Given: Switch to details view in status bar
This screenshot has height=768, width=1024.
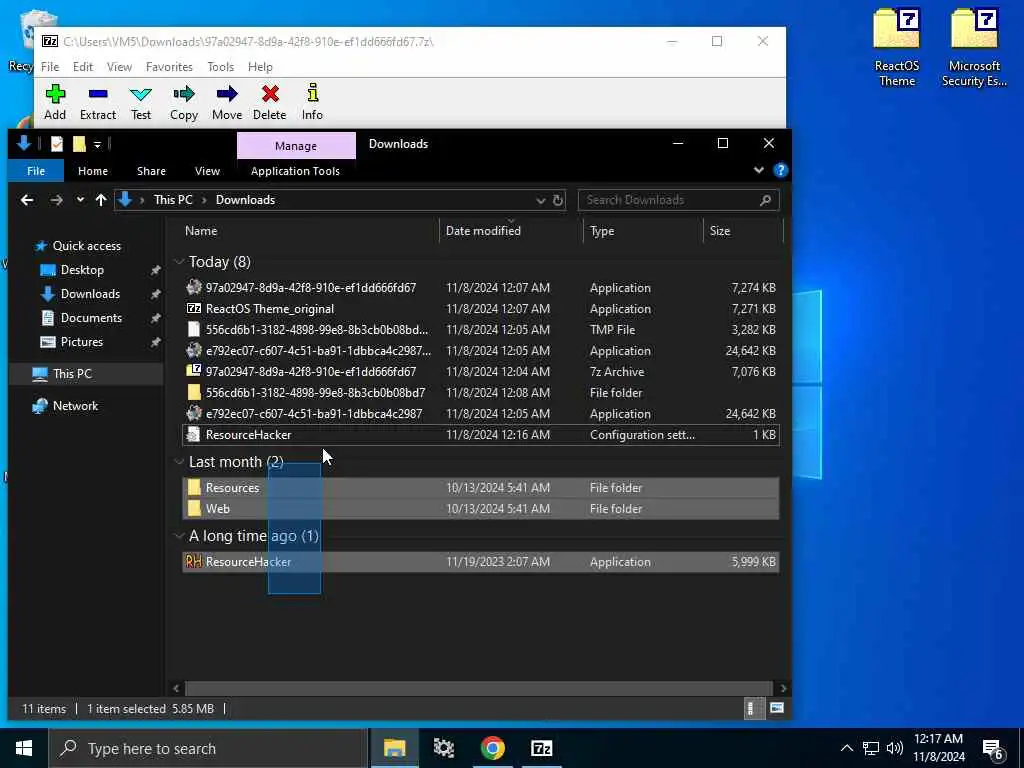Looking at the screenshot, I should point(752,709).
